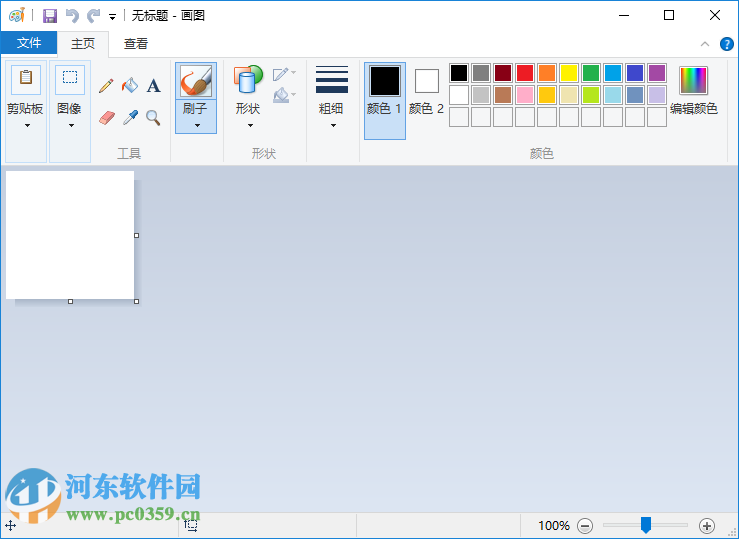Click the selection size icon in status bar
739x539 pixels.
(191, 525)
